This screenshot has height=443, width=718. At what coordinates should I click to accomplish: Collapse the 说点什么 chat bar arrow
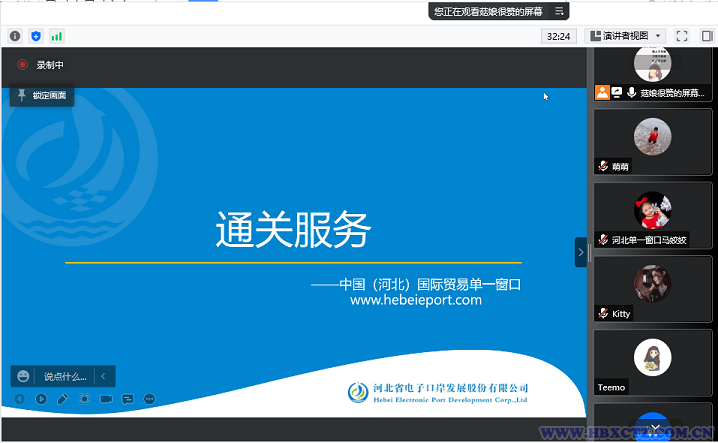(x=103, y=377)
